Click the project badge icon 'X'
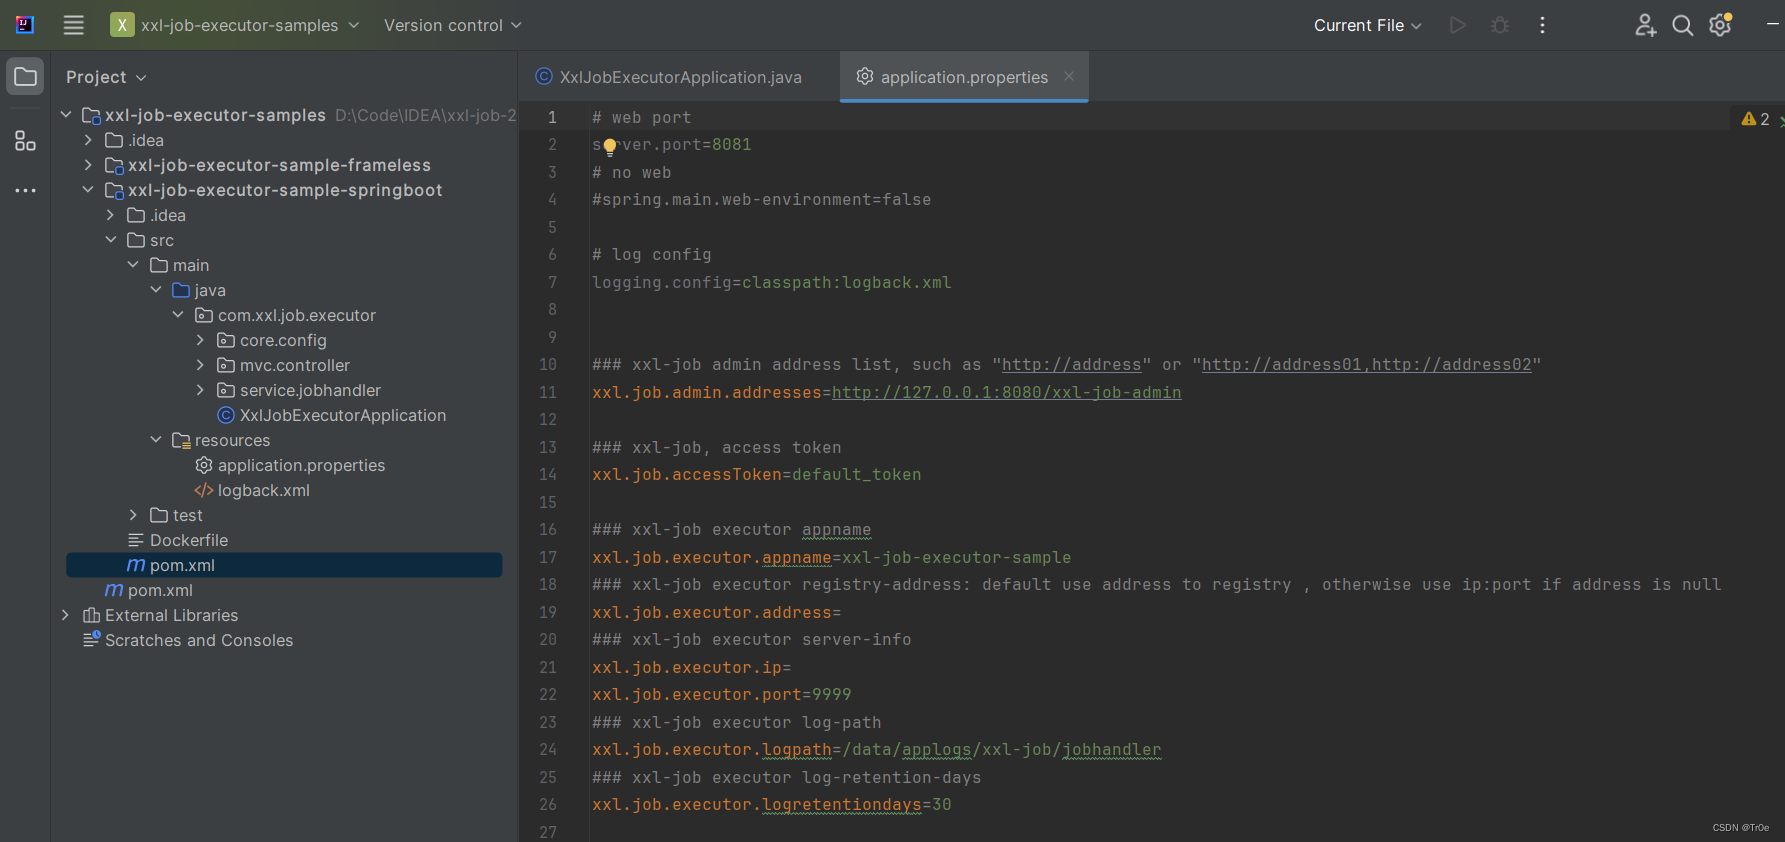The height and width of the screenshot is (842, 1785). pyautogui.click(x=122, y=25)
